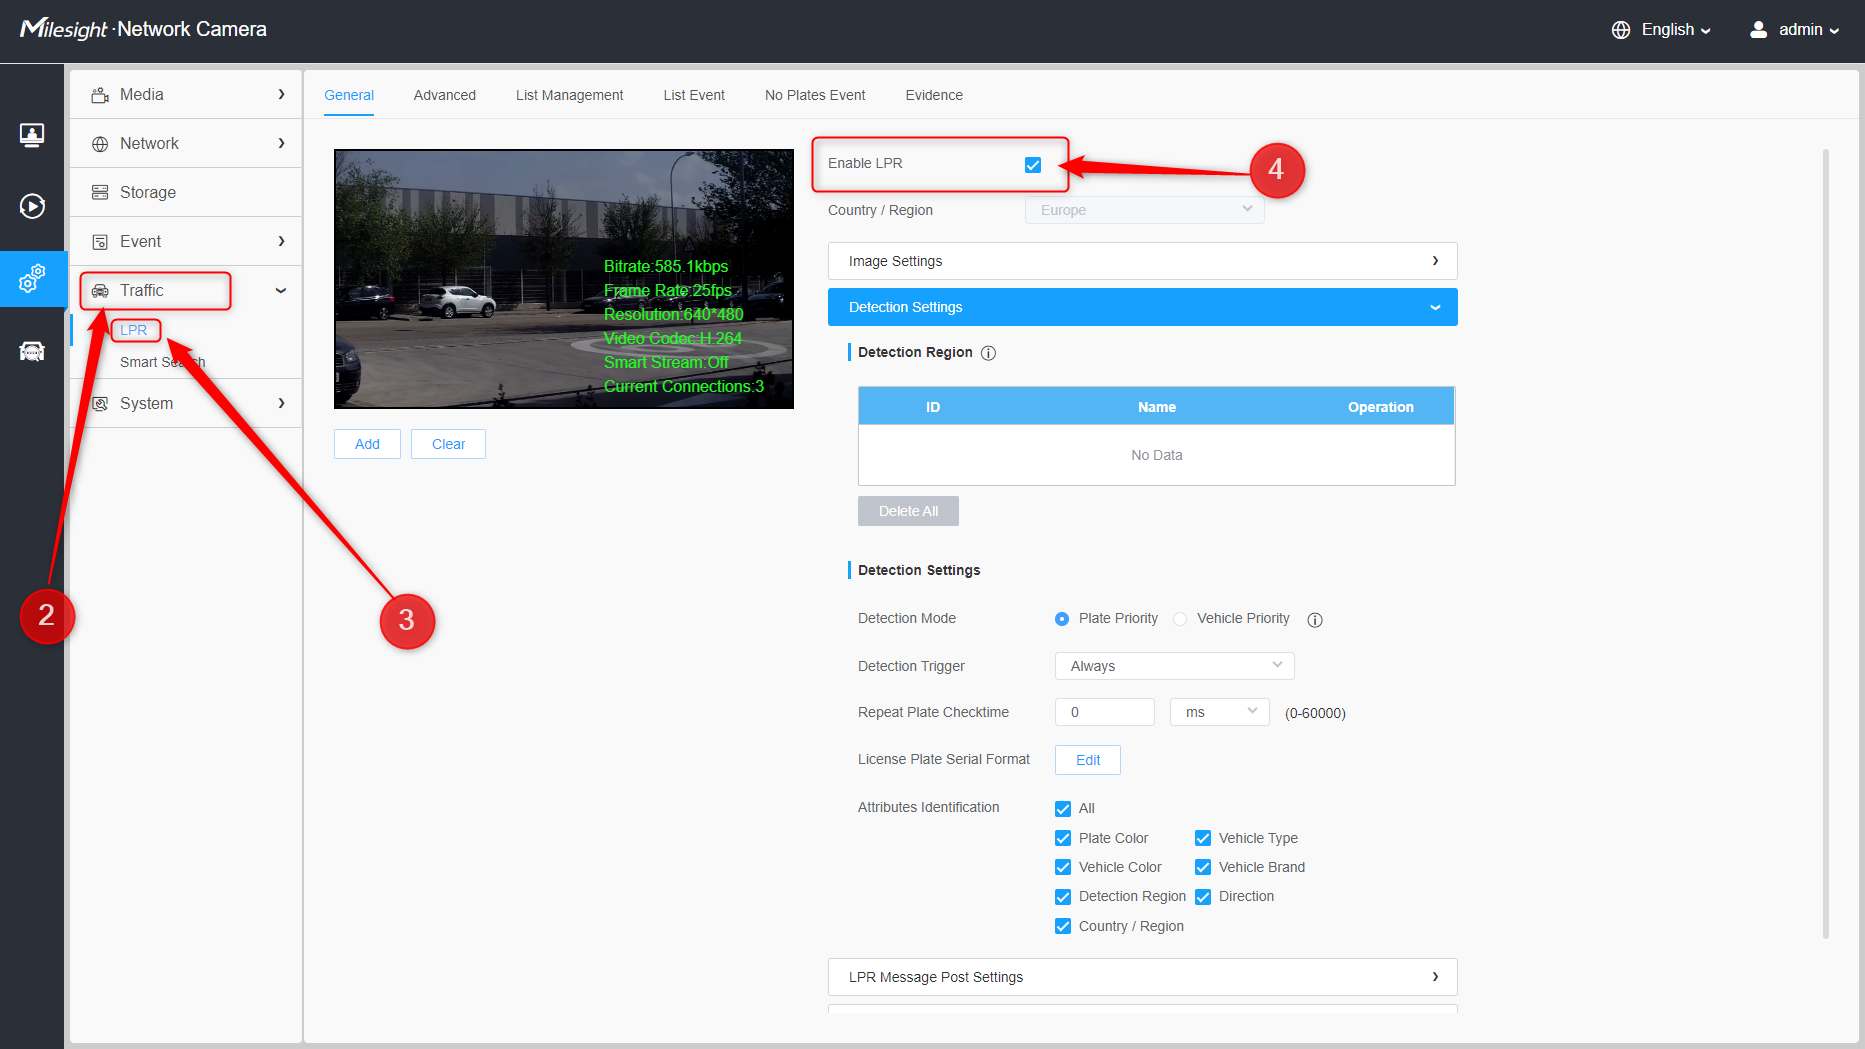The width and height of the screenshot is (1865, 1049).
Task: Click the Media camera icon
Action: click(100, 95)
